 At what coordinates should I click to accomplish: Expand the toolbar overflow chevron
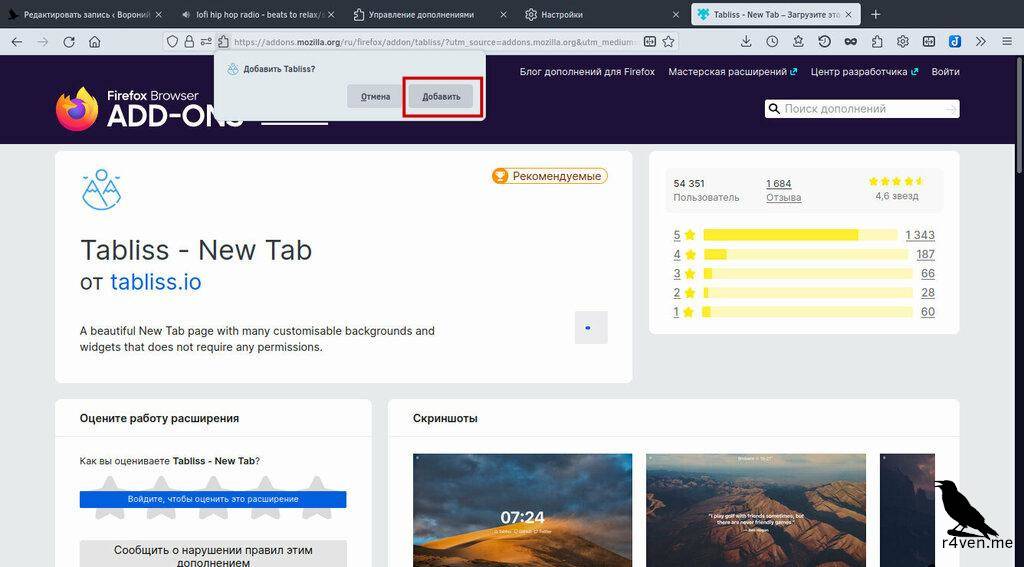[981, 42]
